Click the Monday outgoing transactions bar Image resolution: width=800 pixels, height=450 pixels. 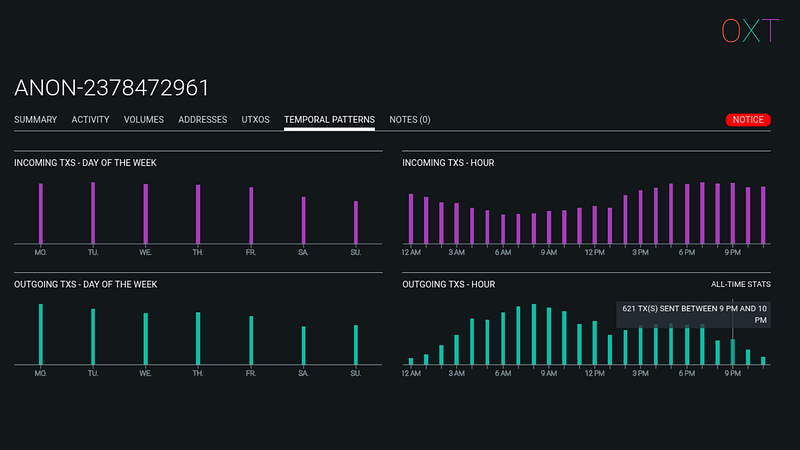(41, 334)
